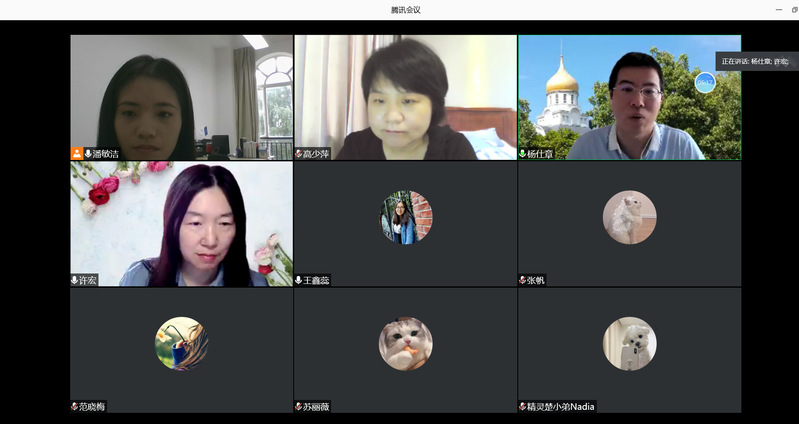This screenshot has width=799, height=424.
Task: Click the muted mic icon beside 高少萍
Action: pos(299,154)
